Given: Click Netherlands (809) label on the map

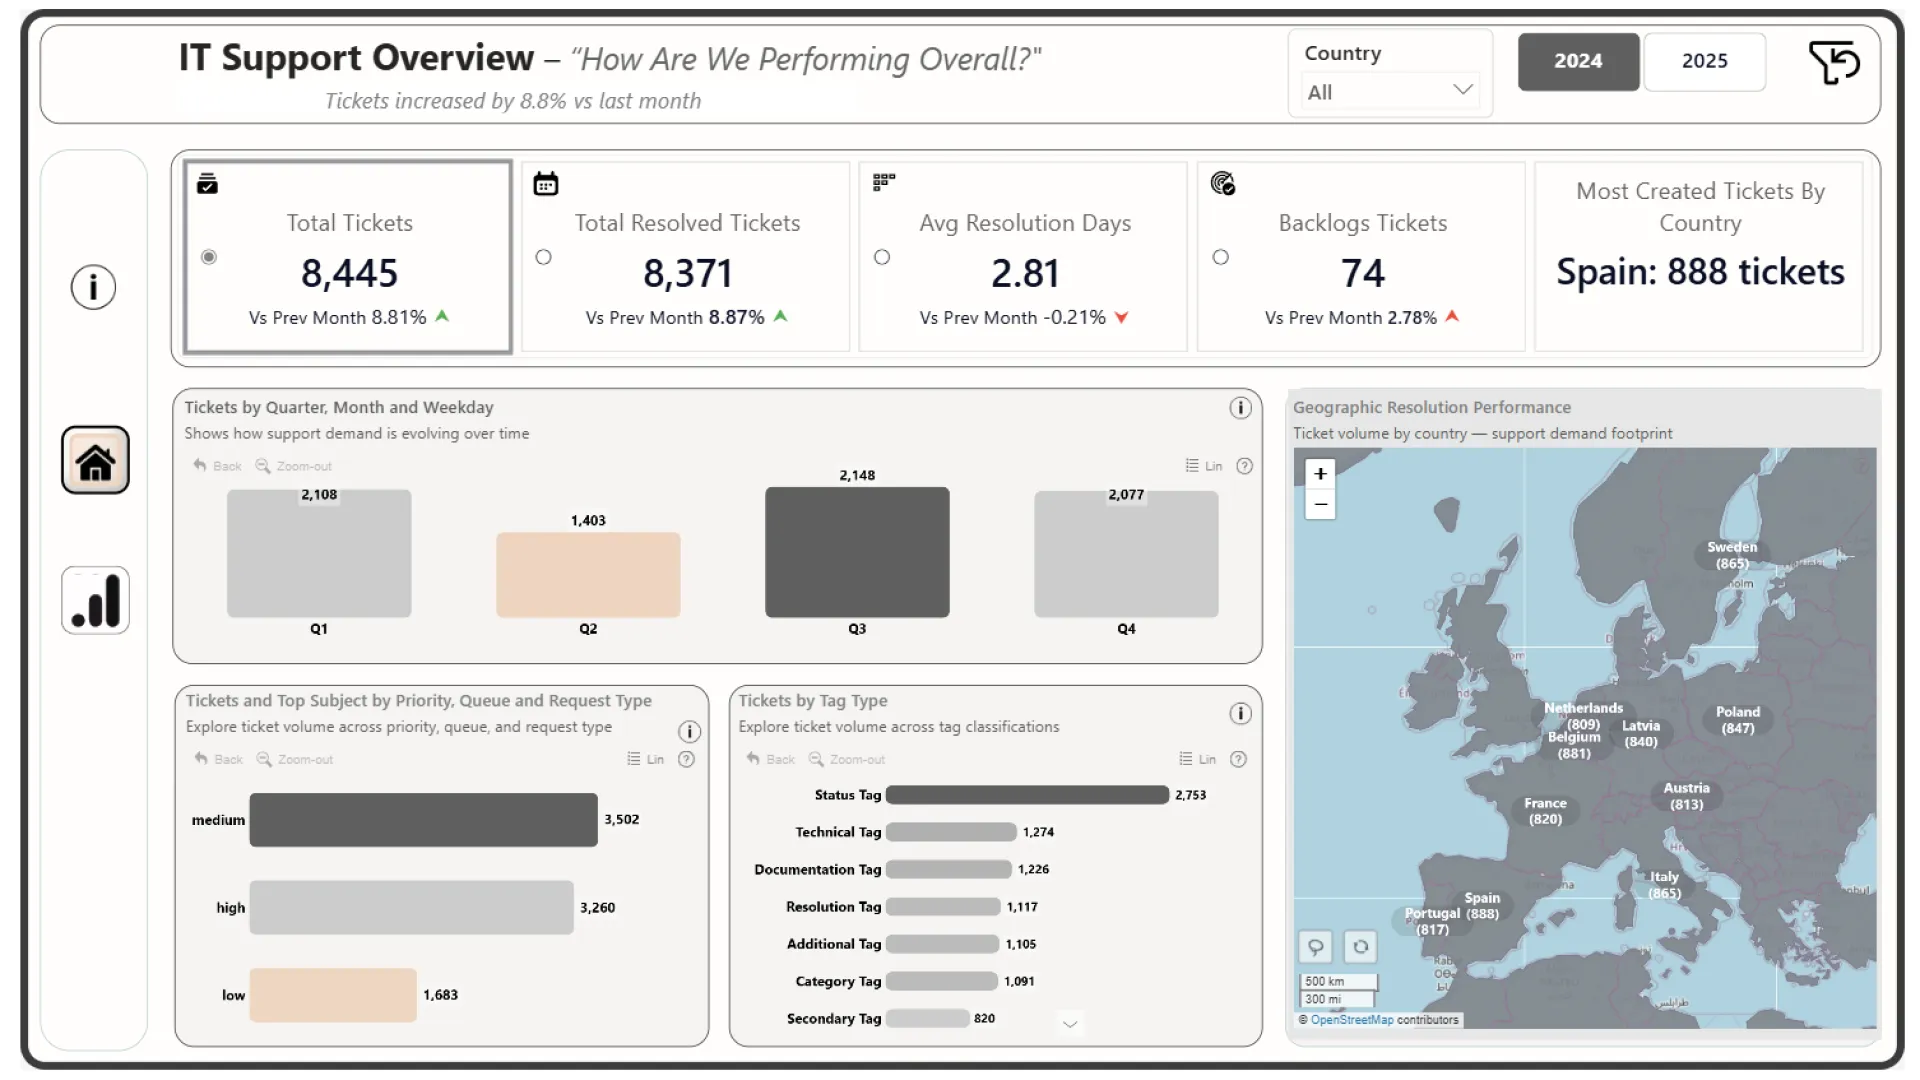Looking at the screenshot, I should click(x=1583, y=716).
